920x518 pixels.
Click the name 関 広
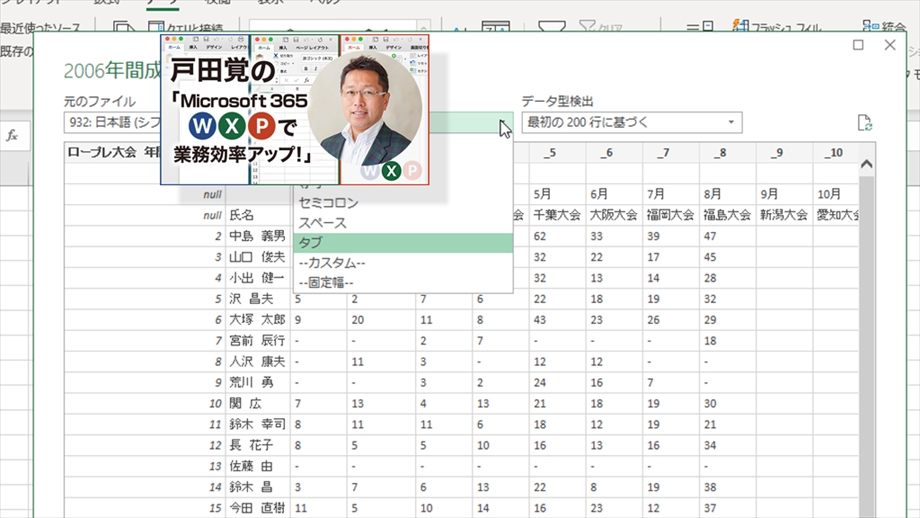[246, 404]
